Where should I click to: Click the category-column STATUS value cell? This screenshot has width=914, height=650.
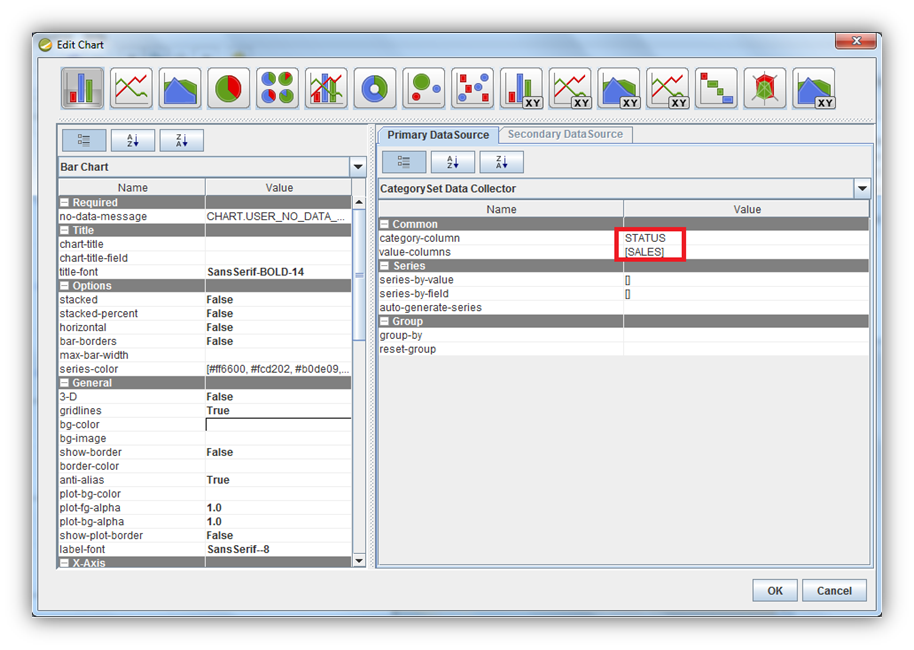click(x=650, y=238)
